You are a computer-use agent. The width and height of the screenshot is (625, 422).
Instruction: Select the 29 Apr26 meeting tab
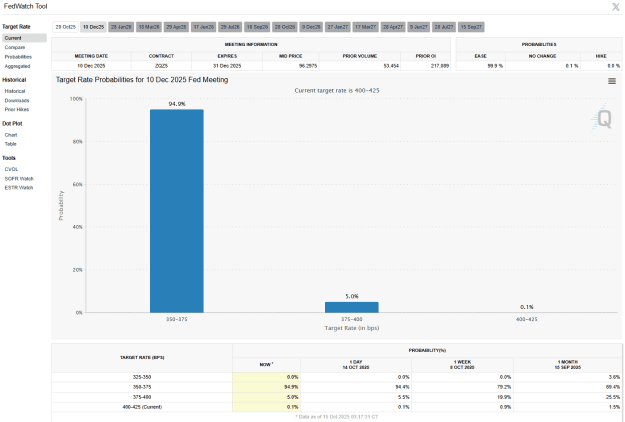coord(176,27)
